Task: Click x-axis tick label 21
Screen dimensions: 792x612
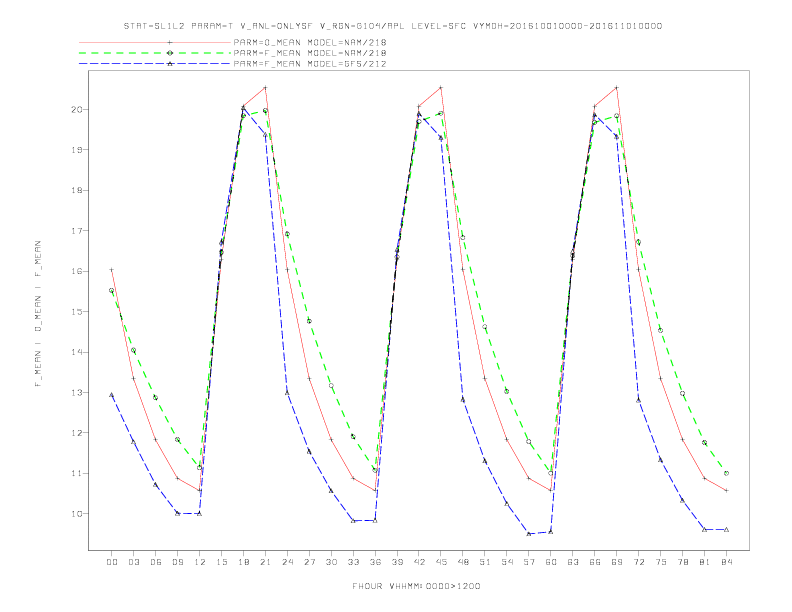Action: point(265,562)
